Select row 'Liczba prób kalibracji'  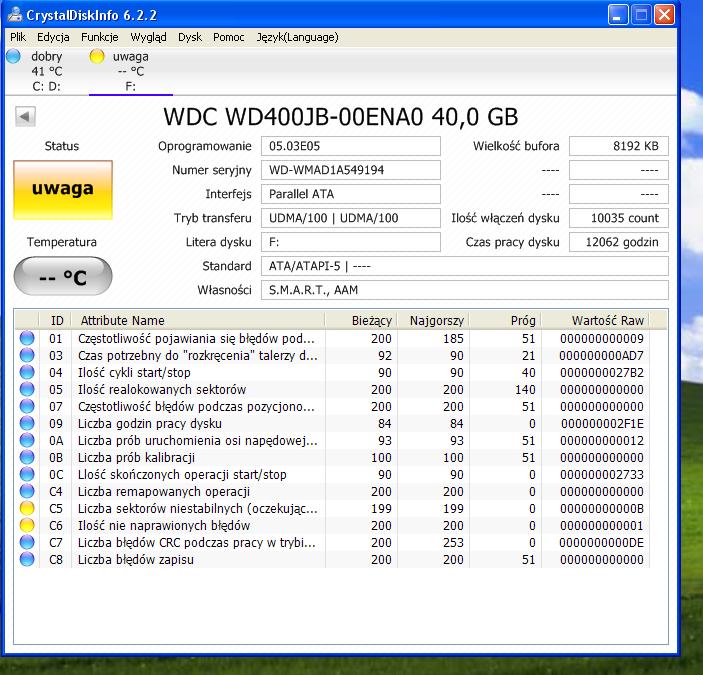coord(332,458)
